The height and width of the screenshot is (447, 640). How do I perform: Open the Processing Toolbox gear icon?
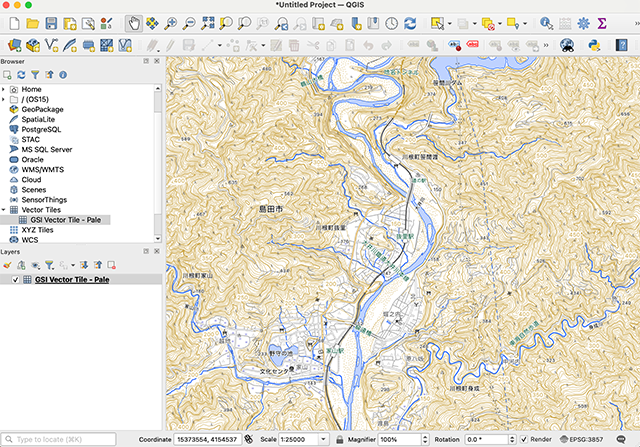(x=584, y=22)
